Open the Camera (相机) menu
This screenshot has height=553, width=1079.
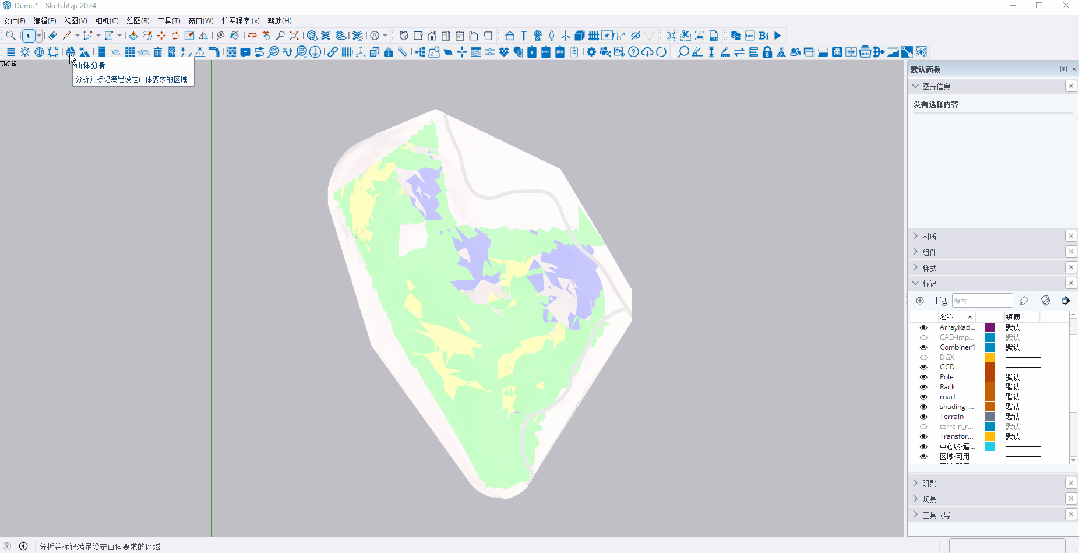click(x=106, y=20)
